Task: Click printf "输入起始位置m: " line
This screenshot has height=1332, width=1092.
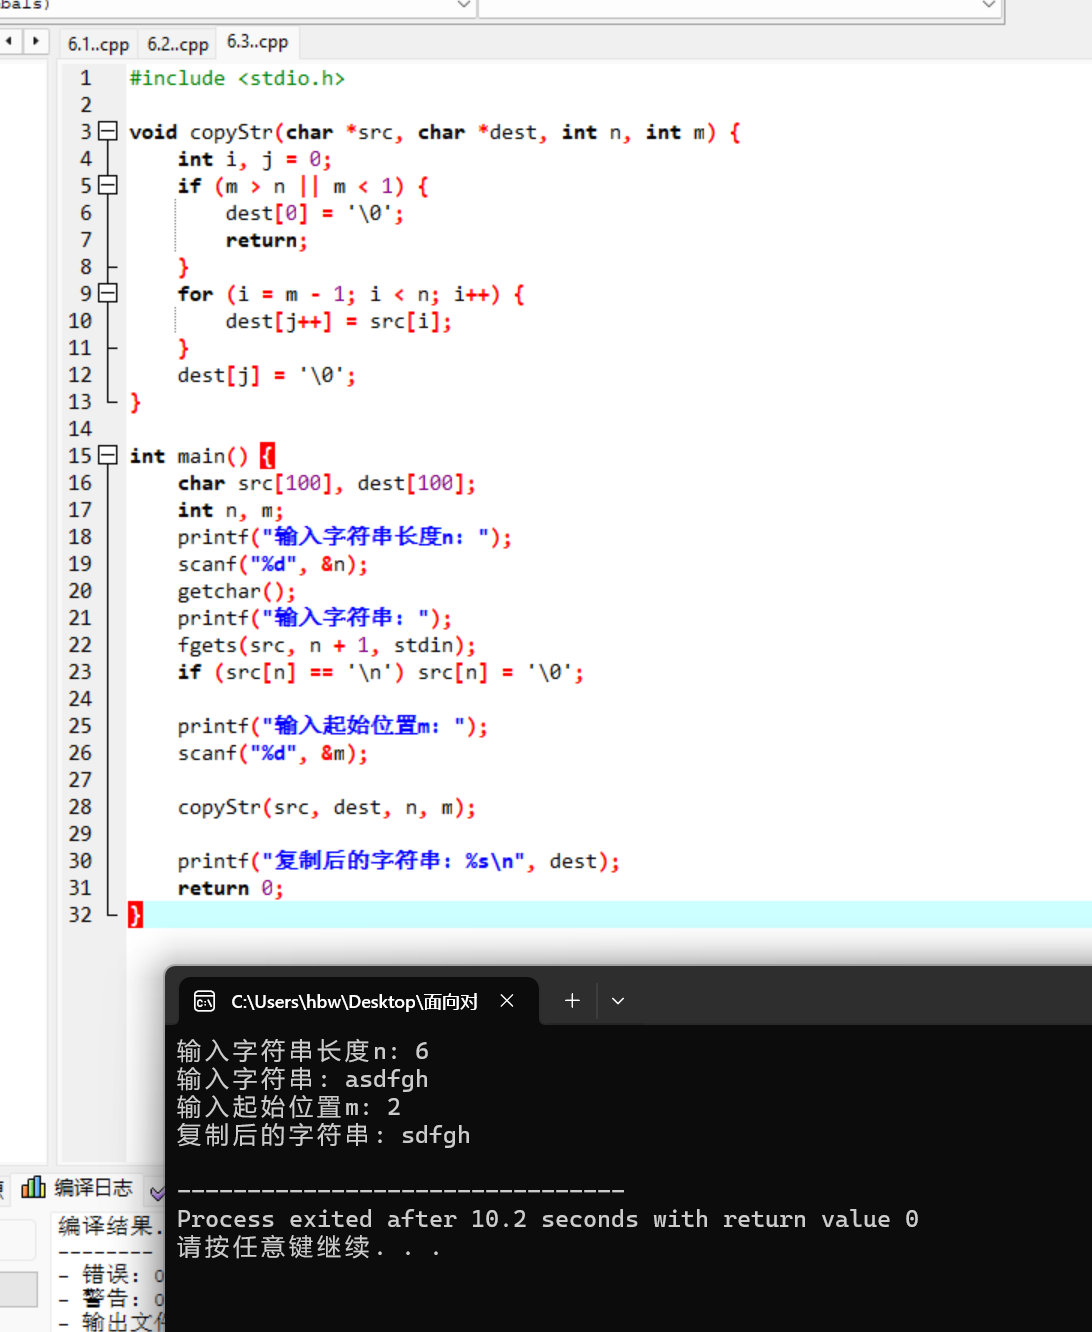Action: tap(332, 726)
